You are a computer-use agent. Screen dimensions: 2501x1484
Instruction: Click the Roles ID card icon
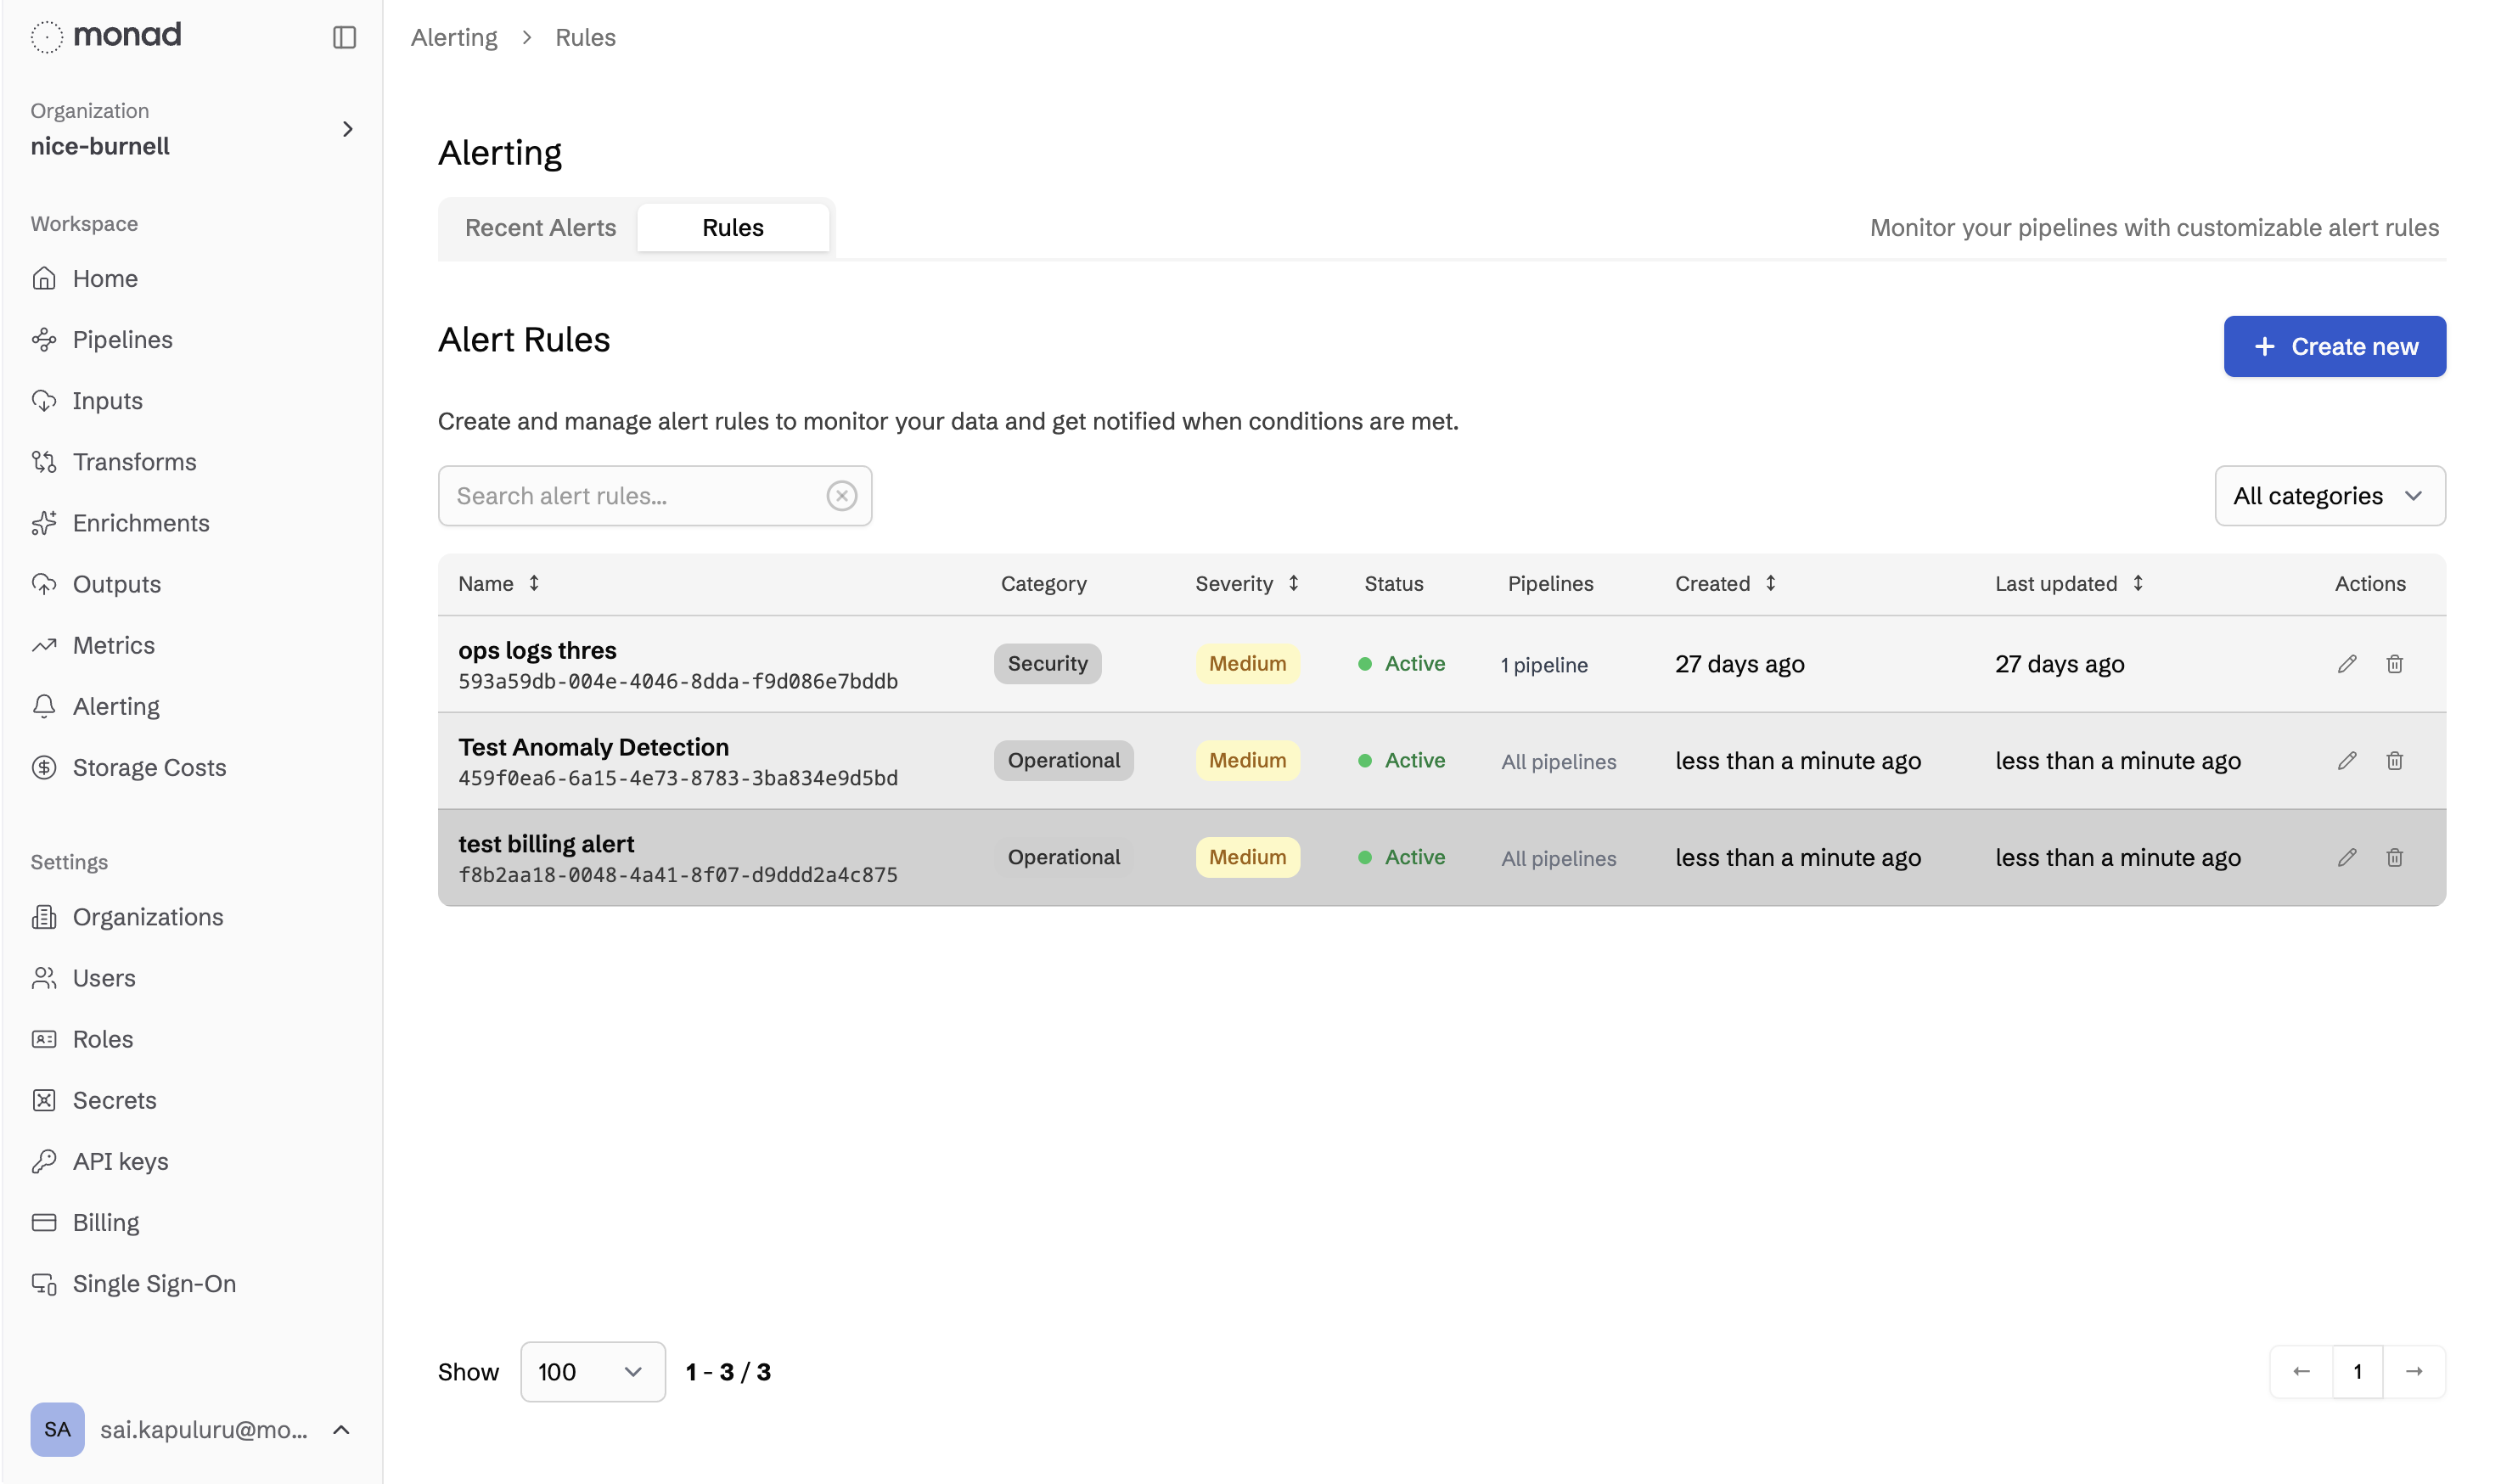44,1039
